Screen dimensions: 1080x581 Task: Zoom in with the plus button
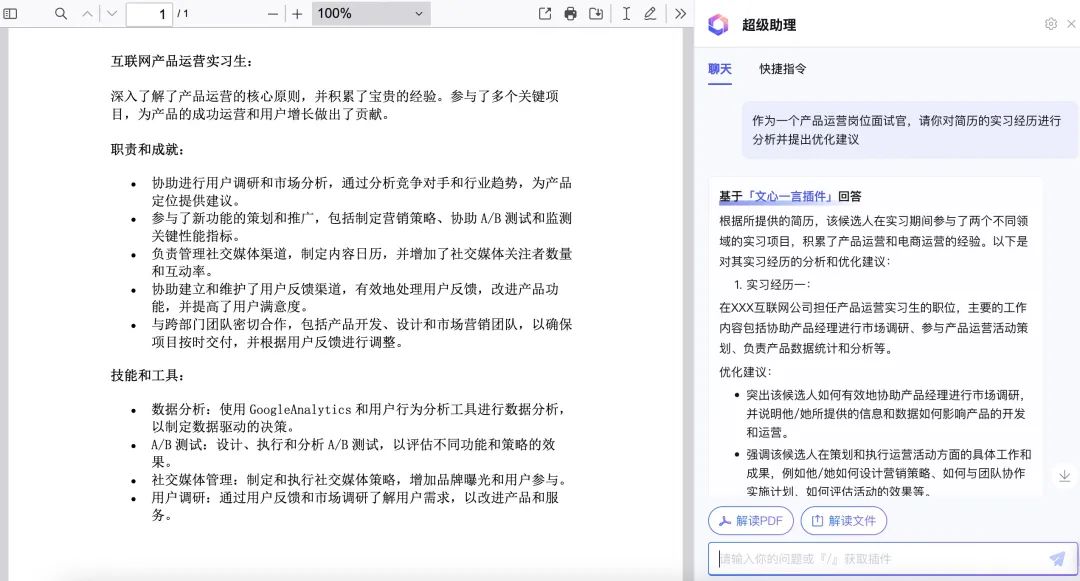(297, 14)
